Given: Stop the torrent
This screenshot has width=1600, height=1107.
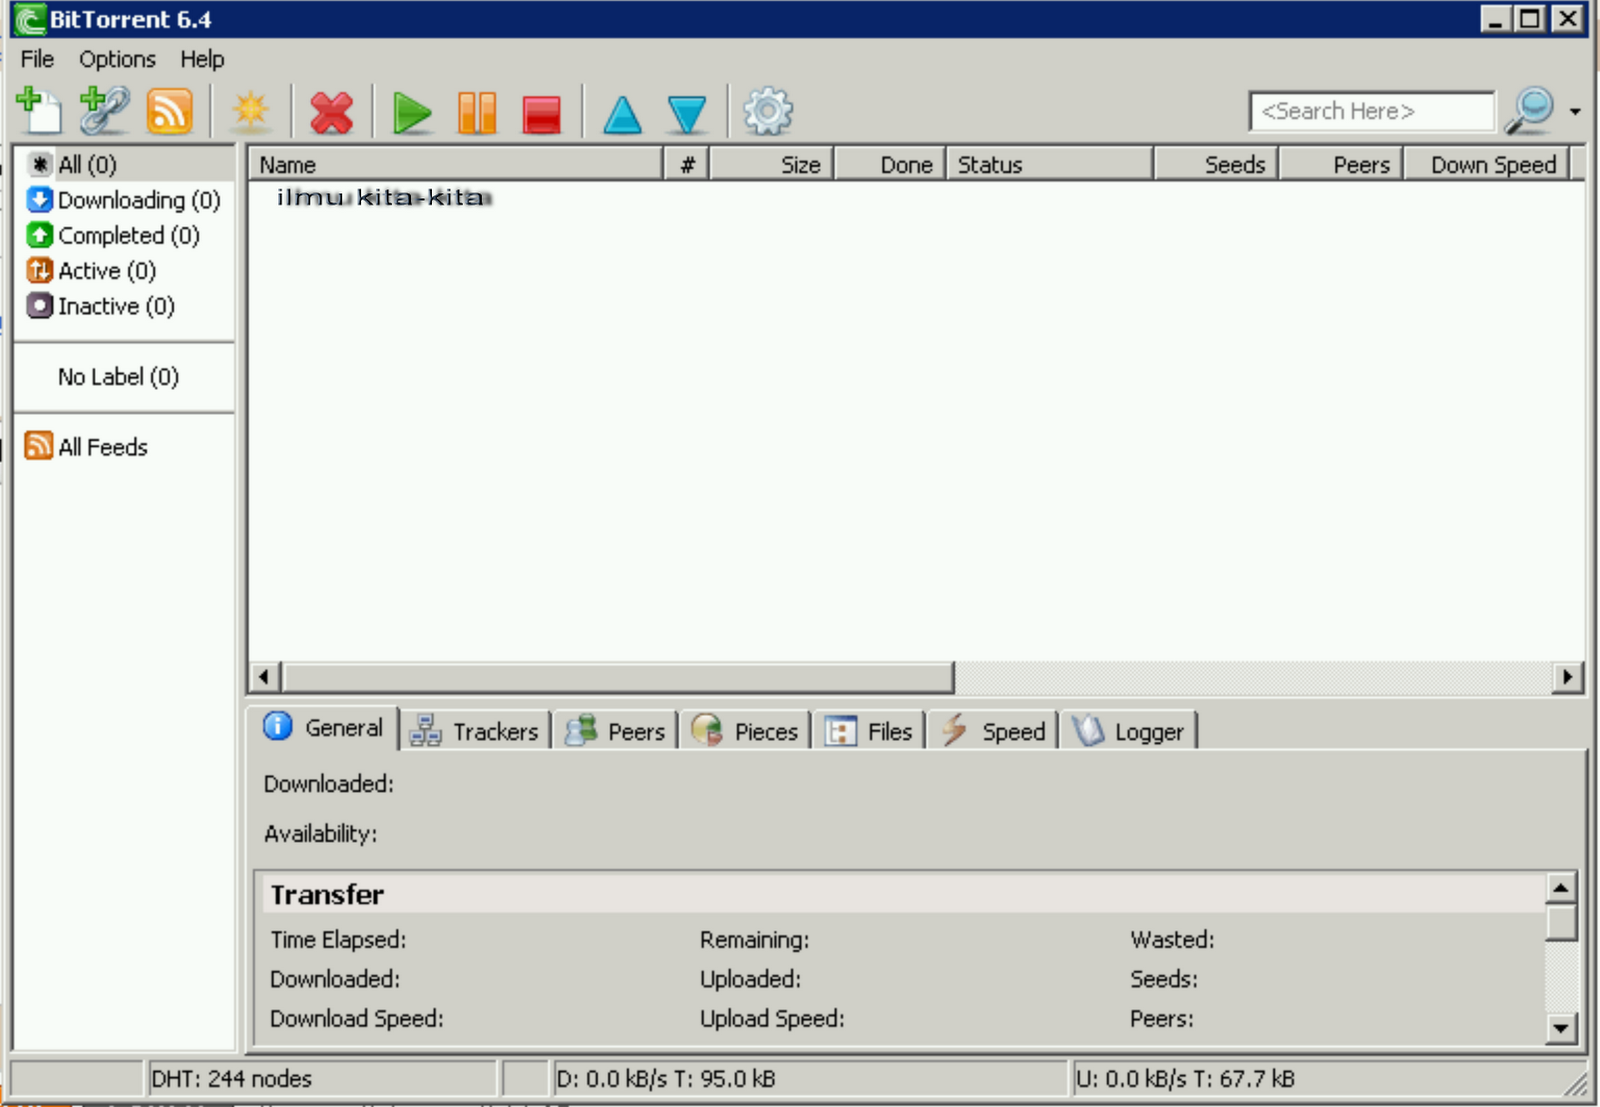Looking at the screenshot, I should [541, 111].
